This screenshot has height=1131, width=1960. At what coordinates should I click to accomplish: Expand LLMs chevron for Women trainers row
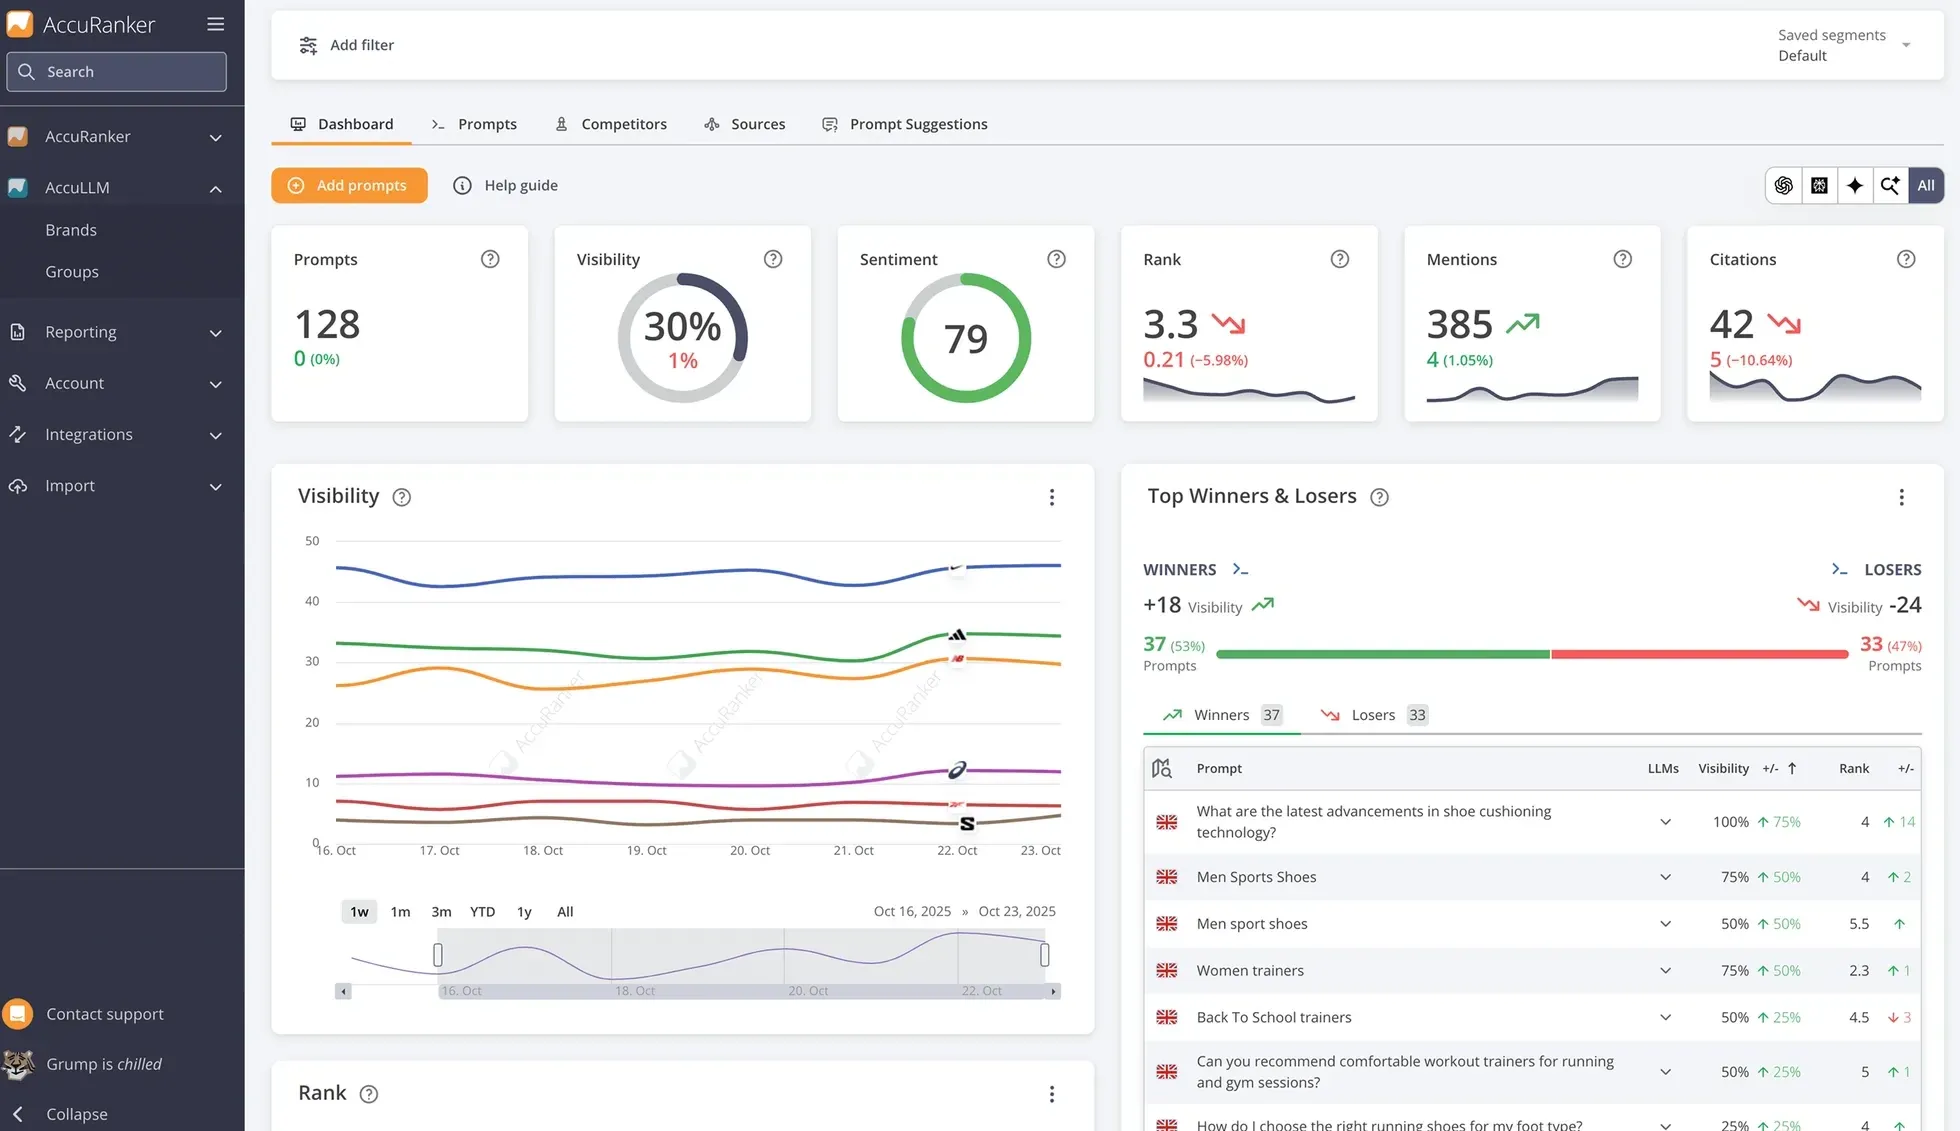click(x=1665, y=970)
